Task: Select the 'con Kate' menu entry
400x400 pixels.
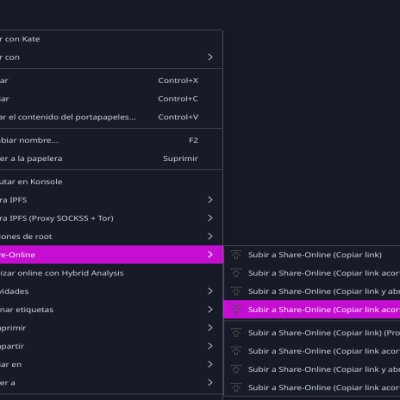Action: [111, 39]
